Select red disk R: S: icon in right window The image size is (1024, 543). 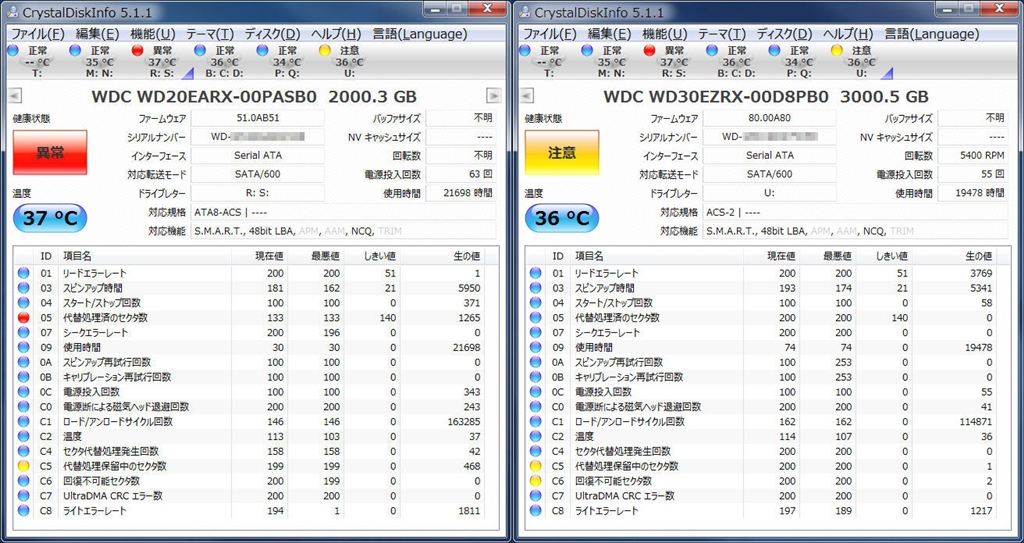[x=649, y=51]
